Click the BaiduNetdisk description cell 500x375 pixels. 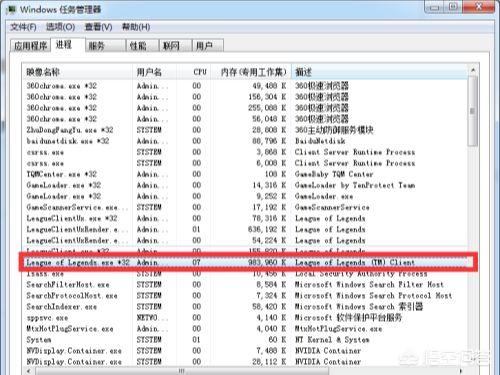coord(320,141)
